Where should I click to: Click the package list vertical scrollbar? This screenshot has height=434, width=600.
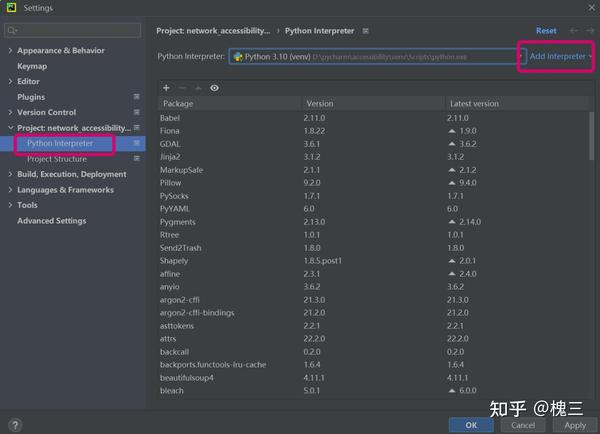592,136
